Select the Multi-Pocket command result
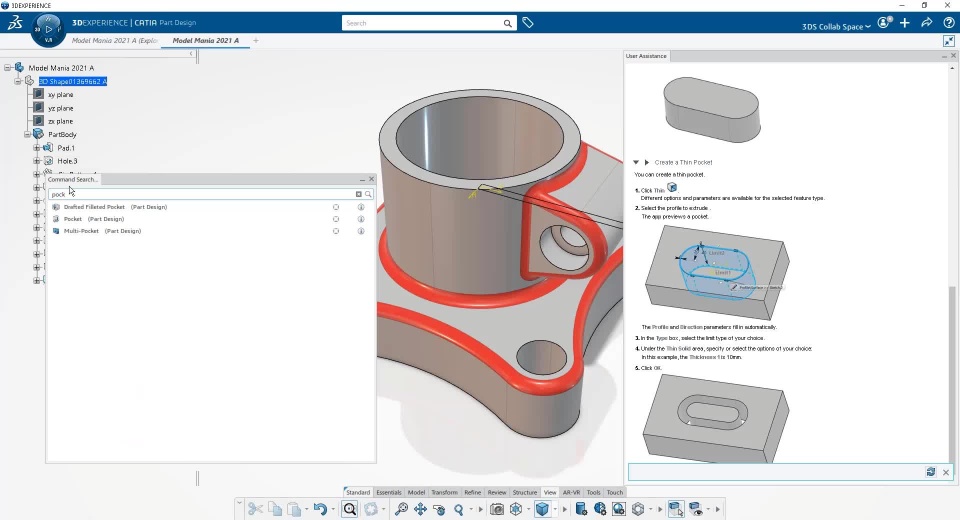 [102, 231]
